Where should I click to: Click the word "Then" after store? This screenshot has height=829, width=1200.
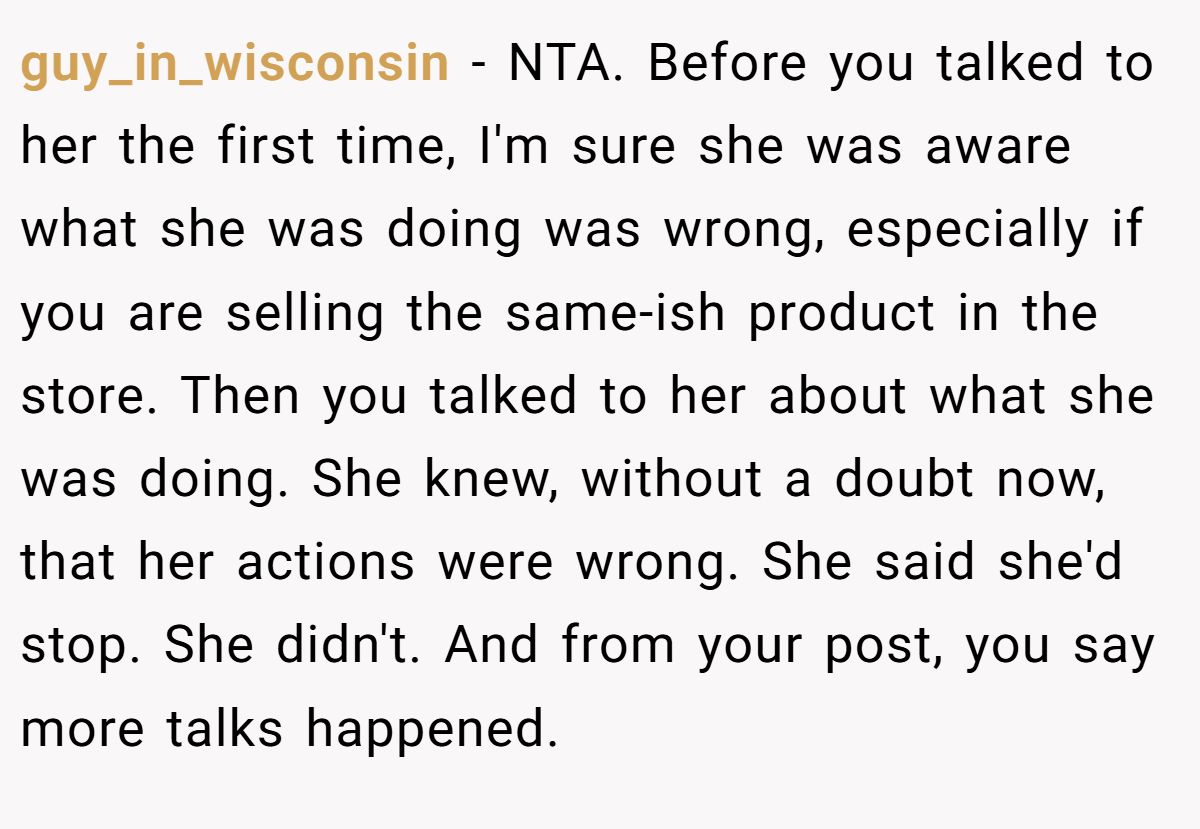click(242, 397)
